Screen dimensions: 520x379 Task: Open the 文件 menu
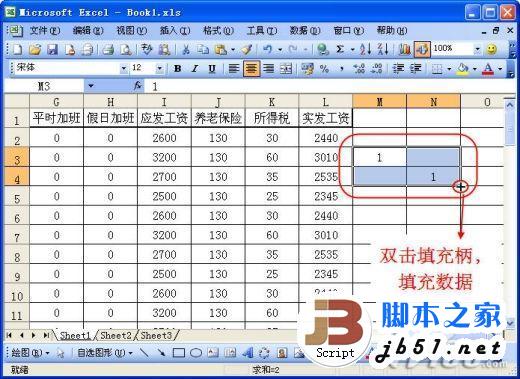pos(45,31)
